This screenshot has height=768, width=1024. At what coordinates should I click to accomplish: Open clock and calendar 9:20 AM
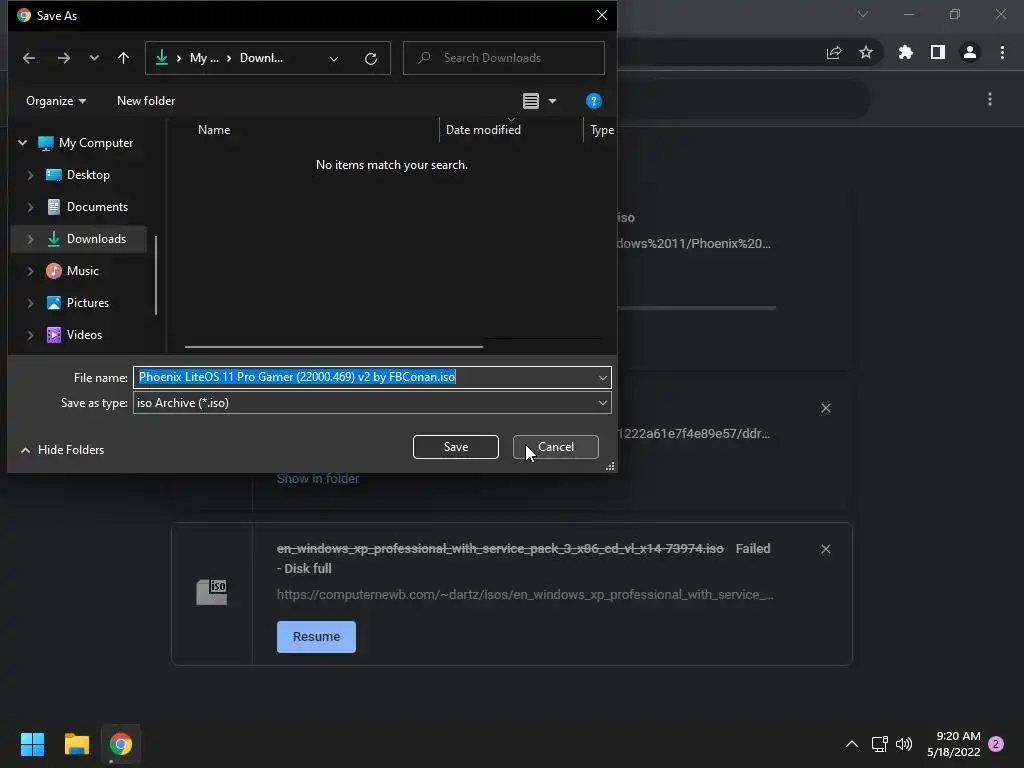[x=953, y=744]
